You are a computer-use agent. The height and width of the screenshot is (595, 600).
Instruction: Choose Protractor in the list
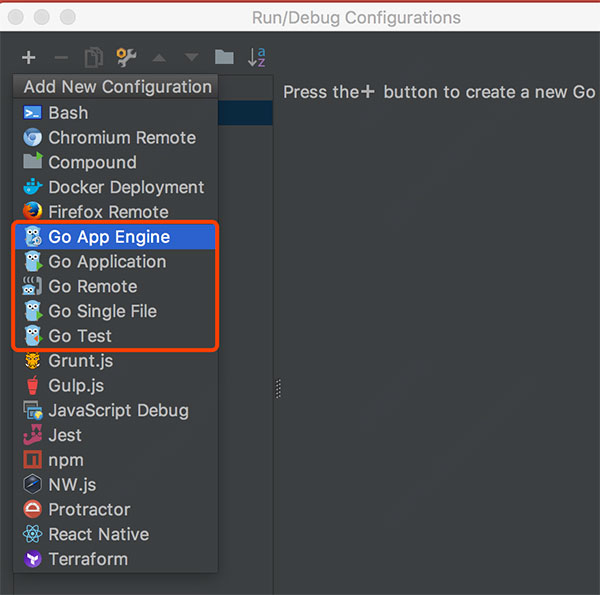(115, 509)
